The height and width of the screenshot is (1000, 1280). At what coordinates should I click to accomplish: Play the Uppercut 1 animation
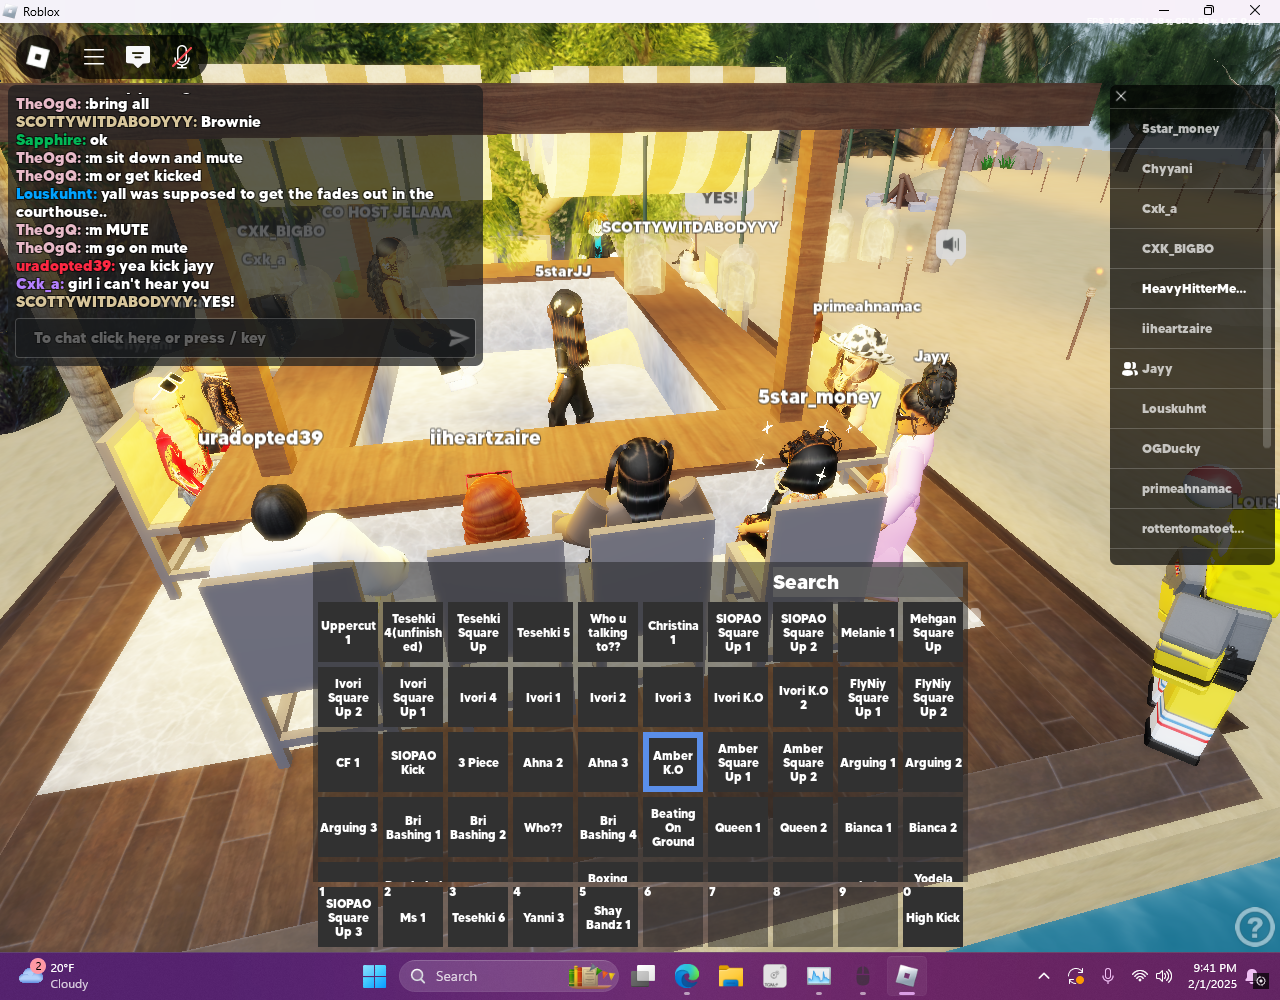click(348, 632)
